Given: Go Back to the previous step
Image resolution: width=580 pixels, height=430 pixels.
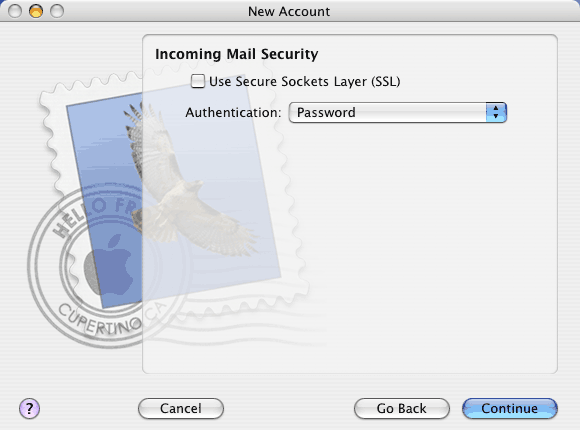Looking at the screenshot, I should 402,409.
